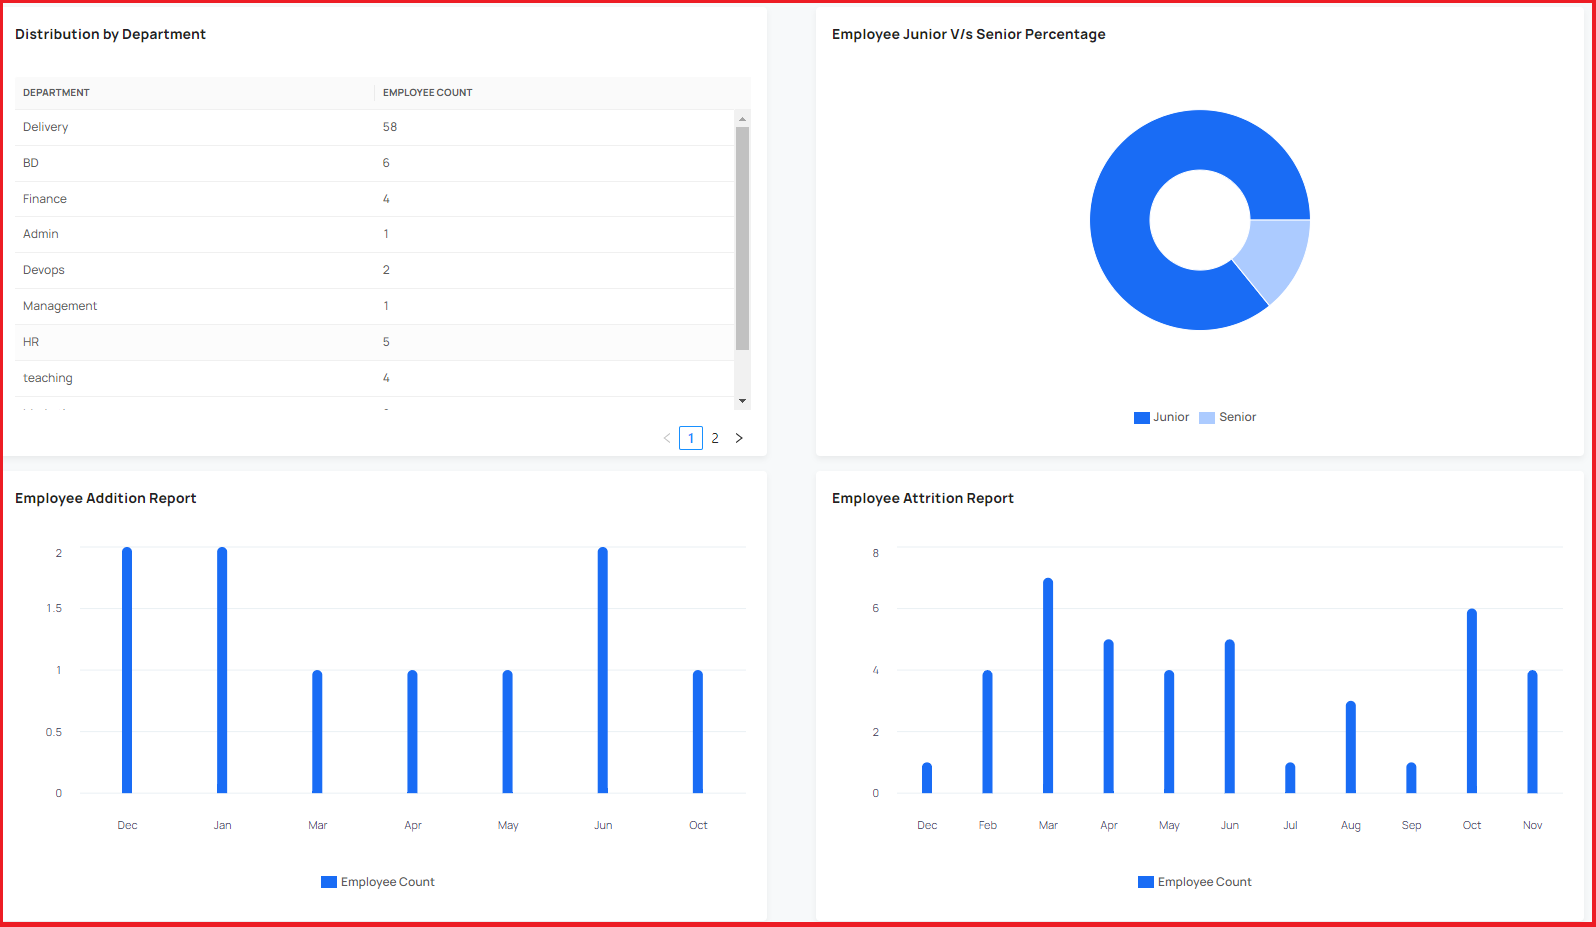This screenshot has height=927, width=1596.
Task: Select the Devops department row
Action: pyautogui.click(x=375, y=270)
